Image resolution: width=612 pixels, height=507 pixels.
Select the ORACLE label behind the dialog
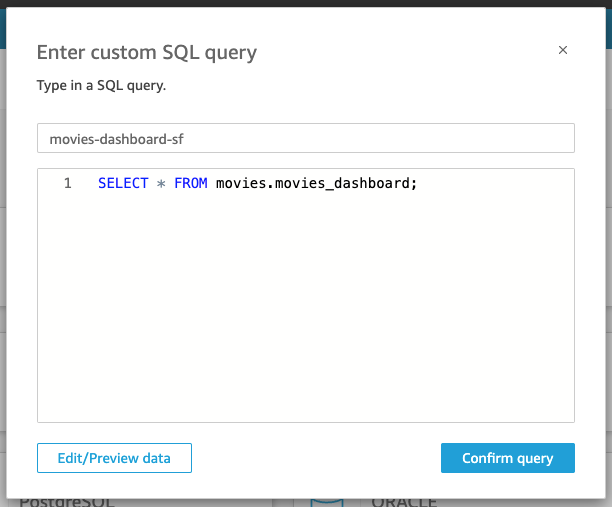coord(404,500)
